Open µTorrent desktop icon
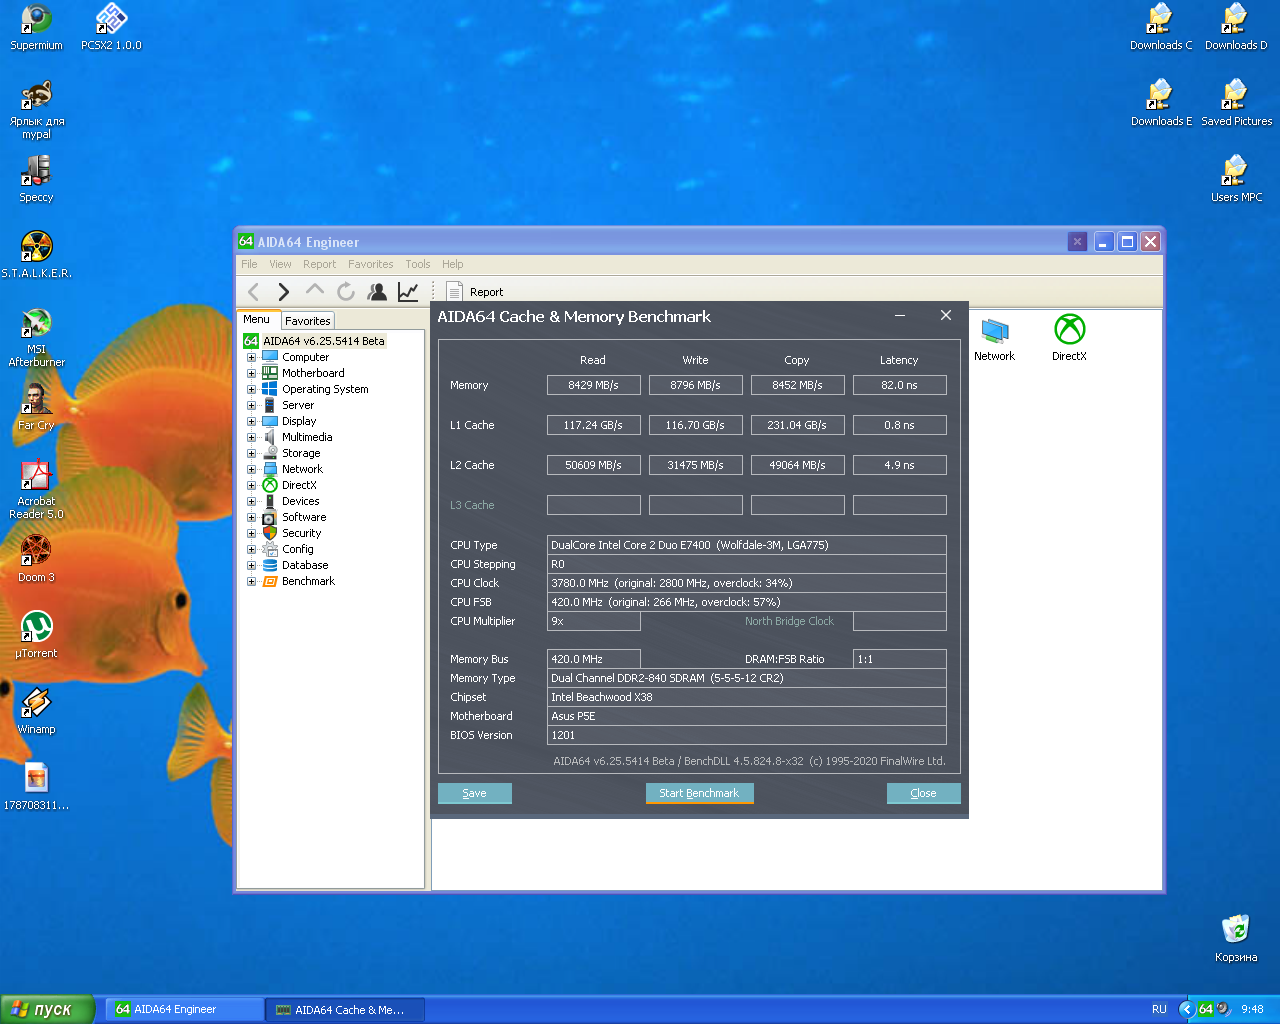The width and height of the screenshot is (1280, 1024). (36, 635)
